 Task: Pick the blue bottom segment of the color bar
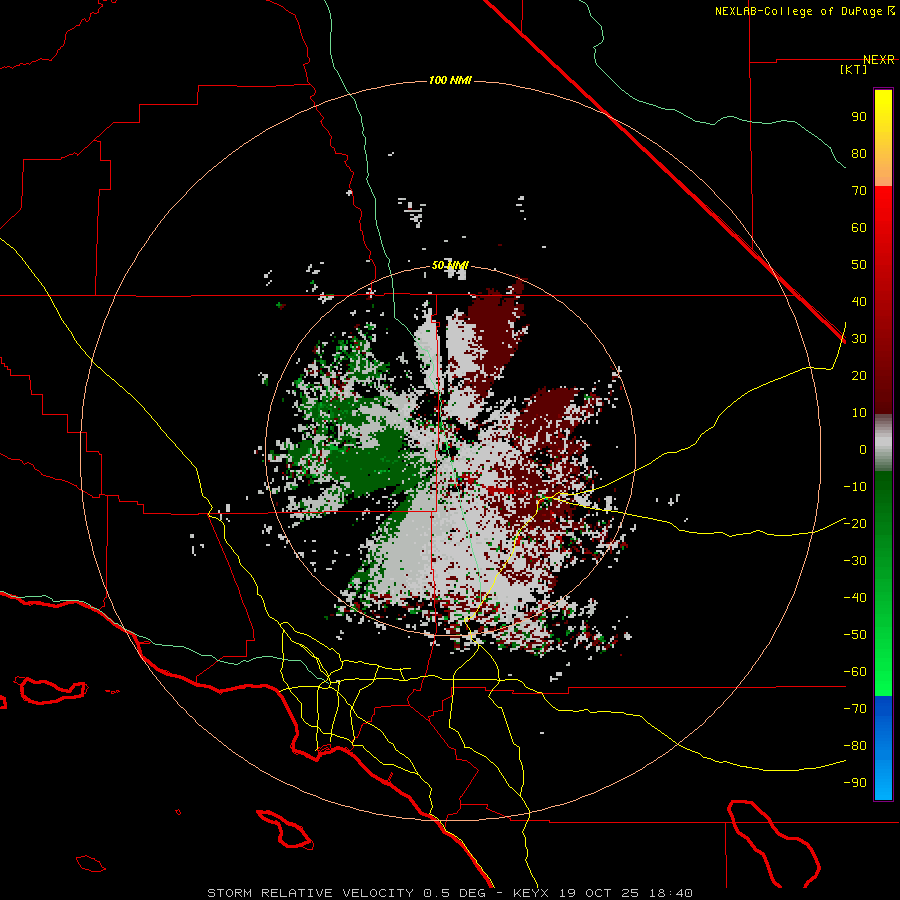[883, 748]
